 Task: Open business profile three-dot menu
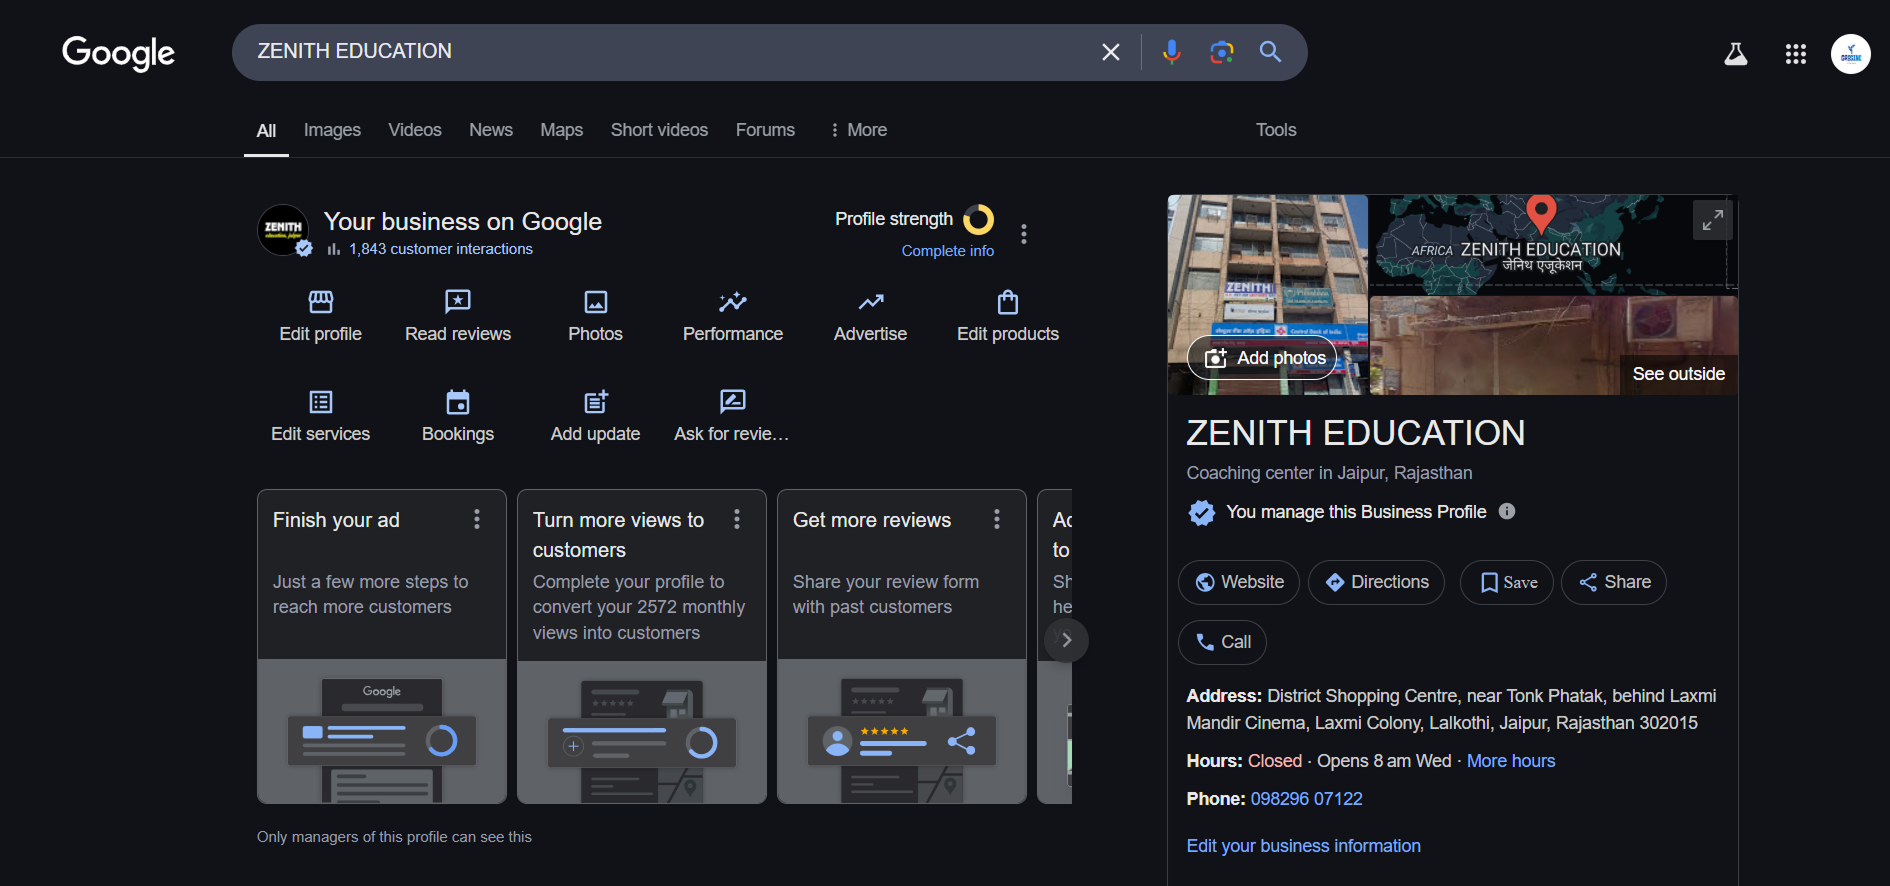[x=1023, y=234]
